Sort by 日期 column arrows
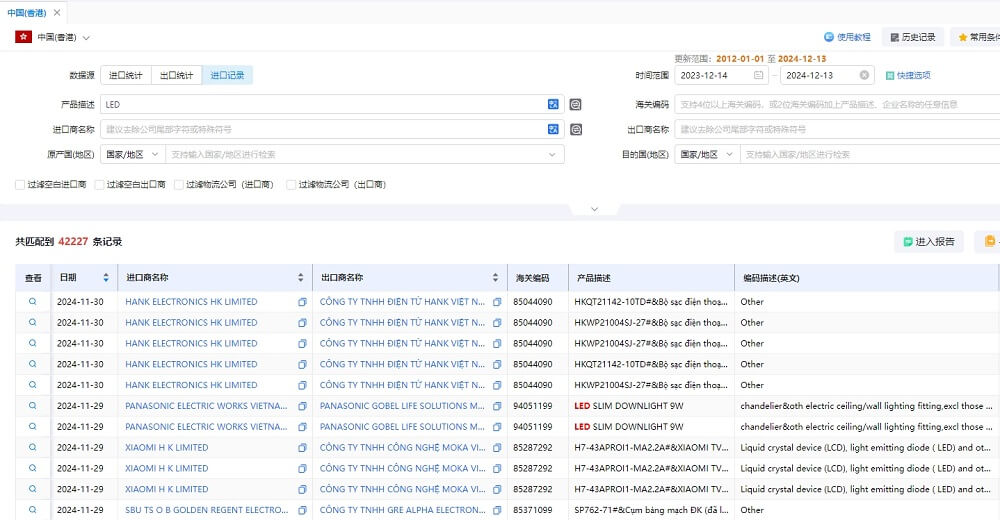1000x520 pixels. point(106,278)
